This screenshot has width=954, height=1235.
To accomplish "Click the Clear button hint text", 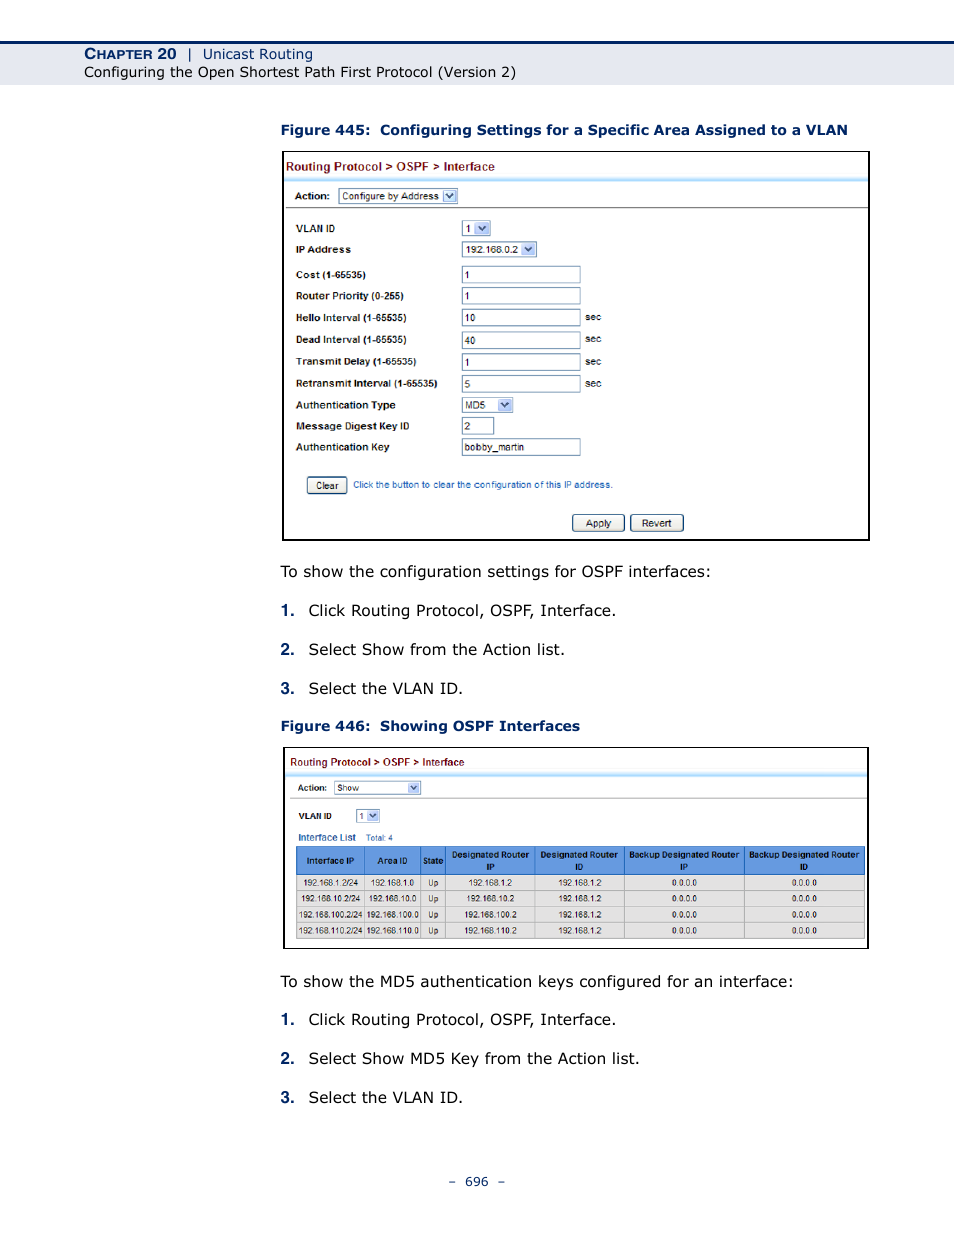I will click(483, 485).
